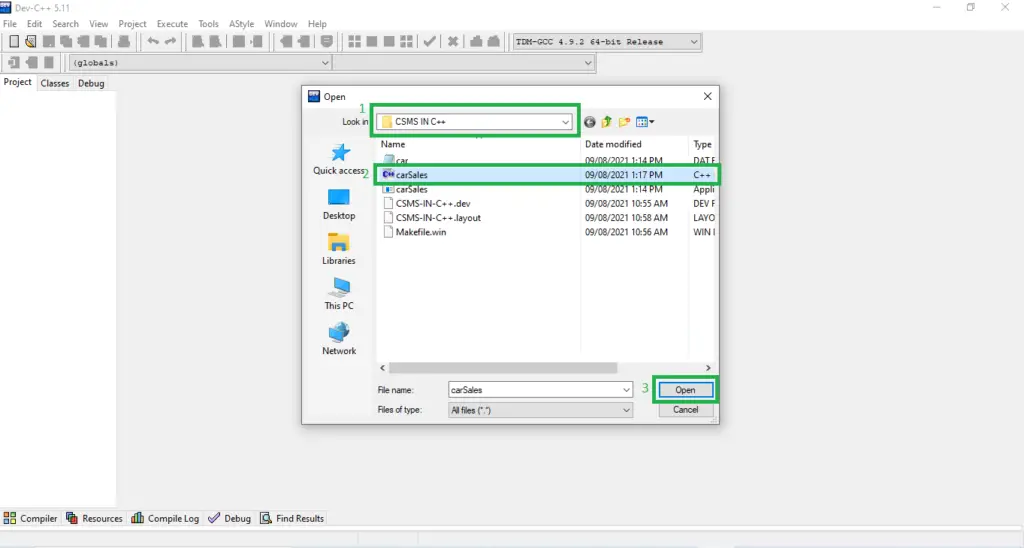Select the CSMS-IN-C++.dev file
The image size is (1024, 548).
tap(432, 204)
